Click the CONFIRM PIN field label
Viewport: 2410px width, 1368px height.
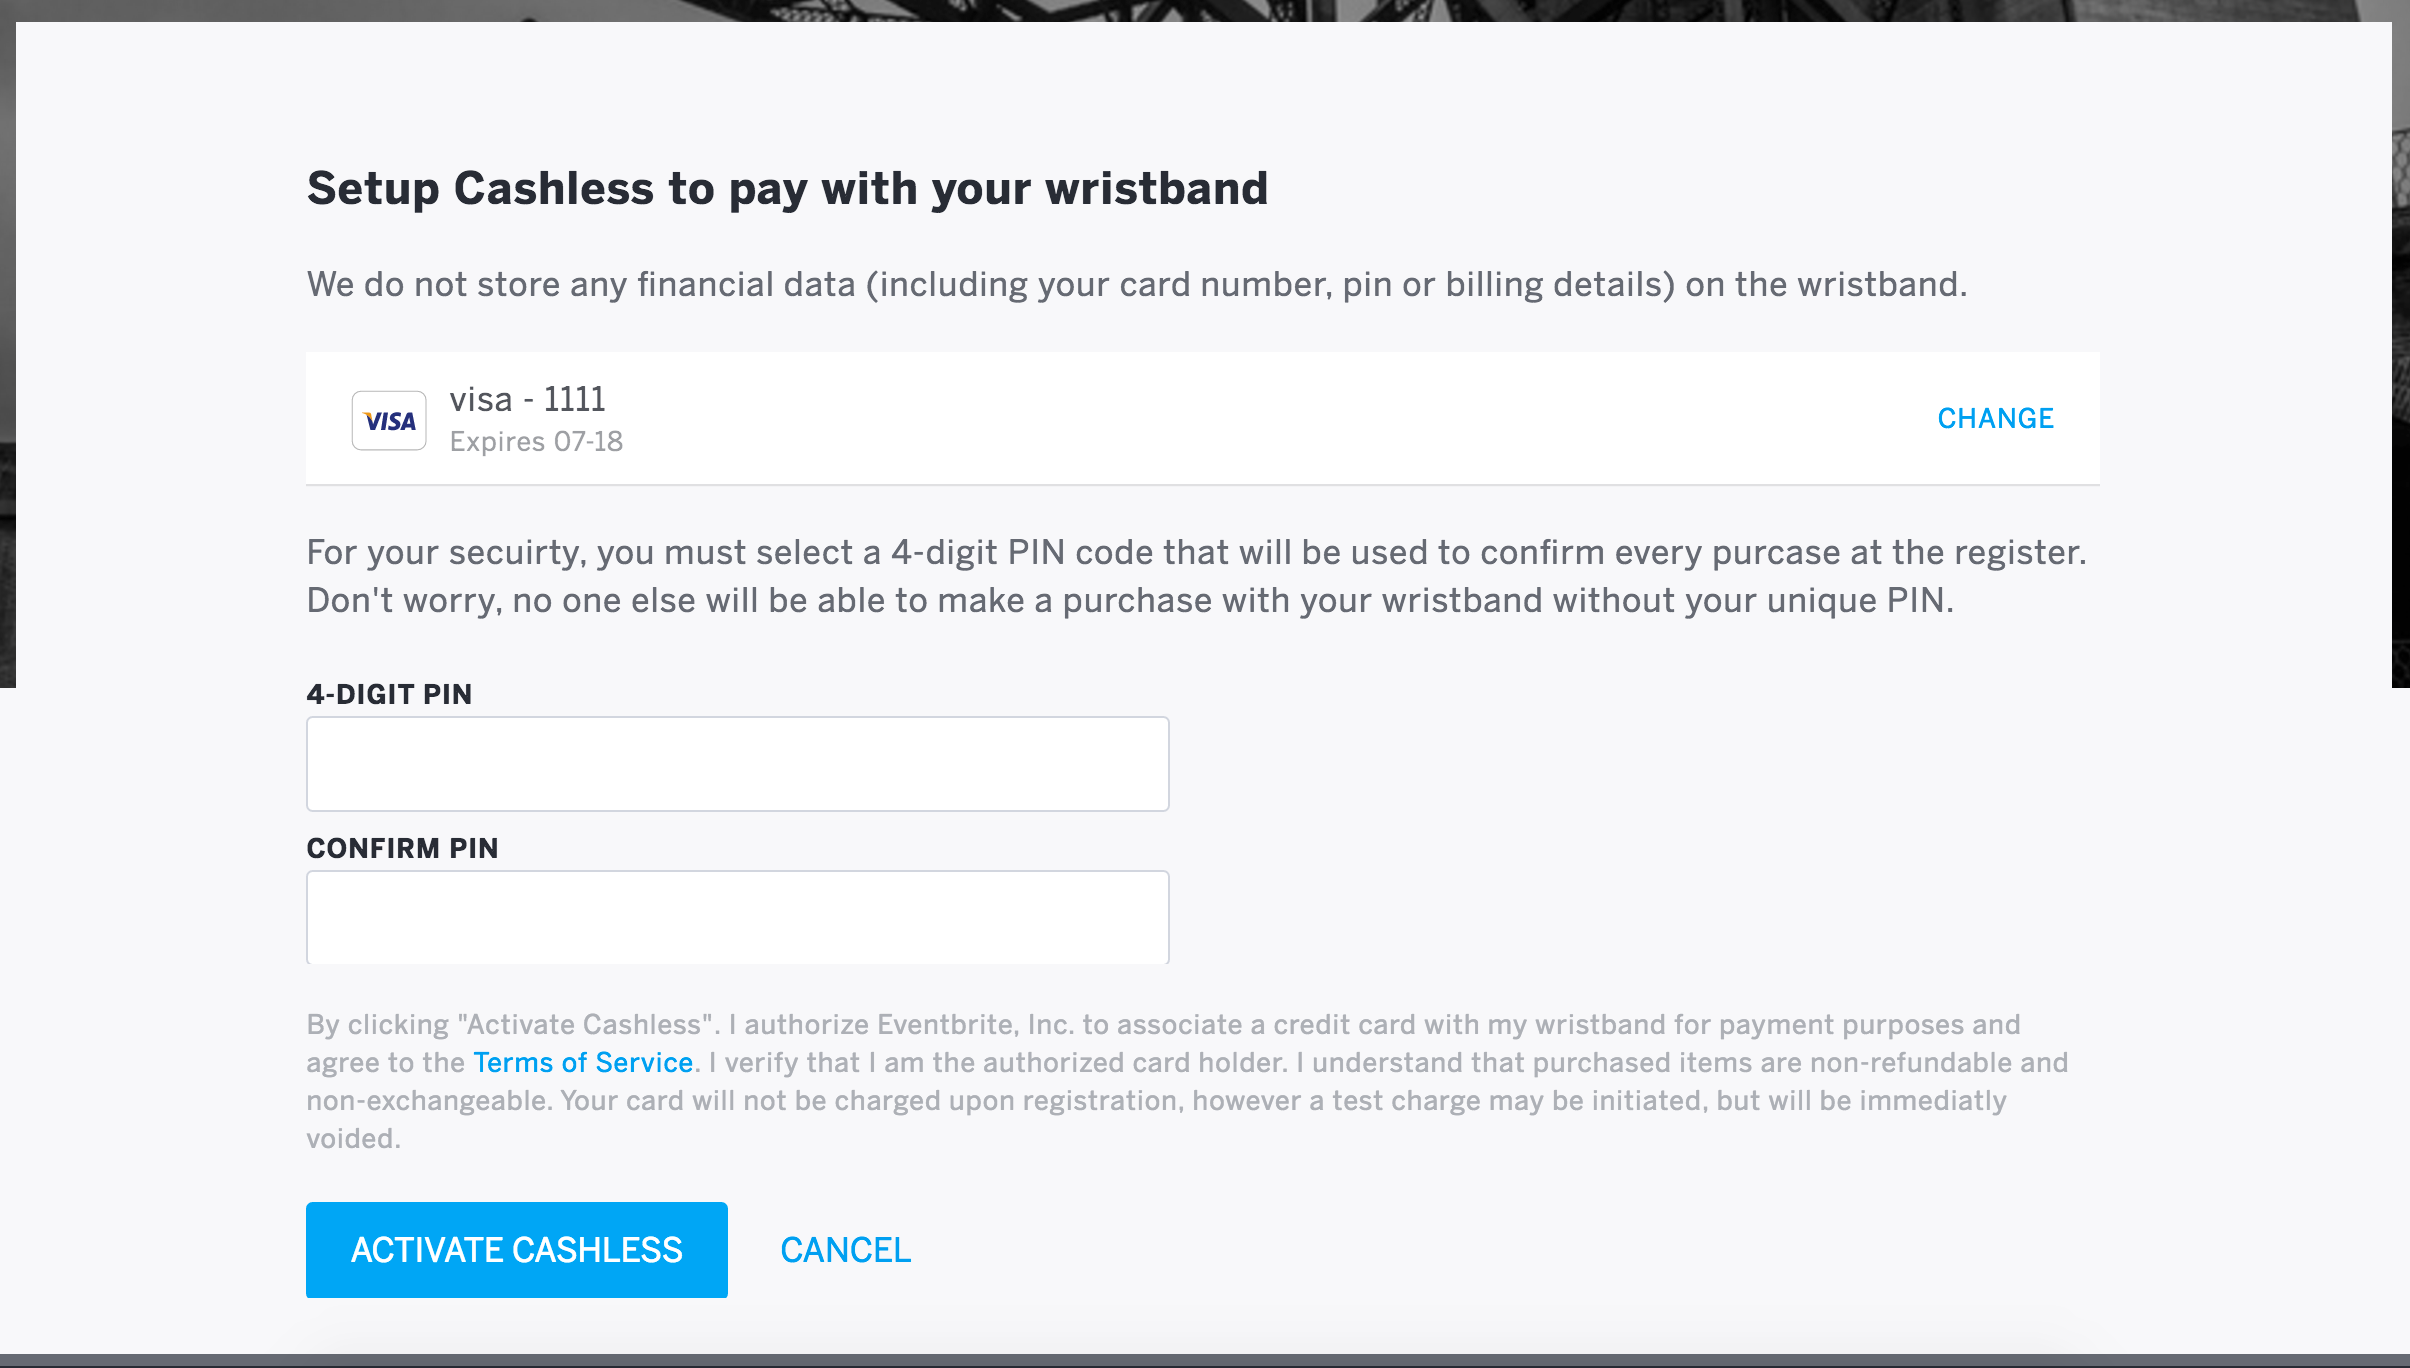pos(402,848)
